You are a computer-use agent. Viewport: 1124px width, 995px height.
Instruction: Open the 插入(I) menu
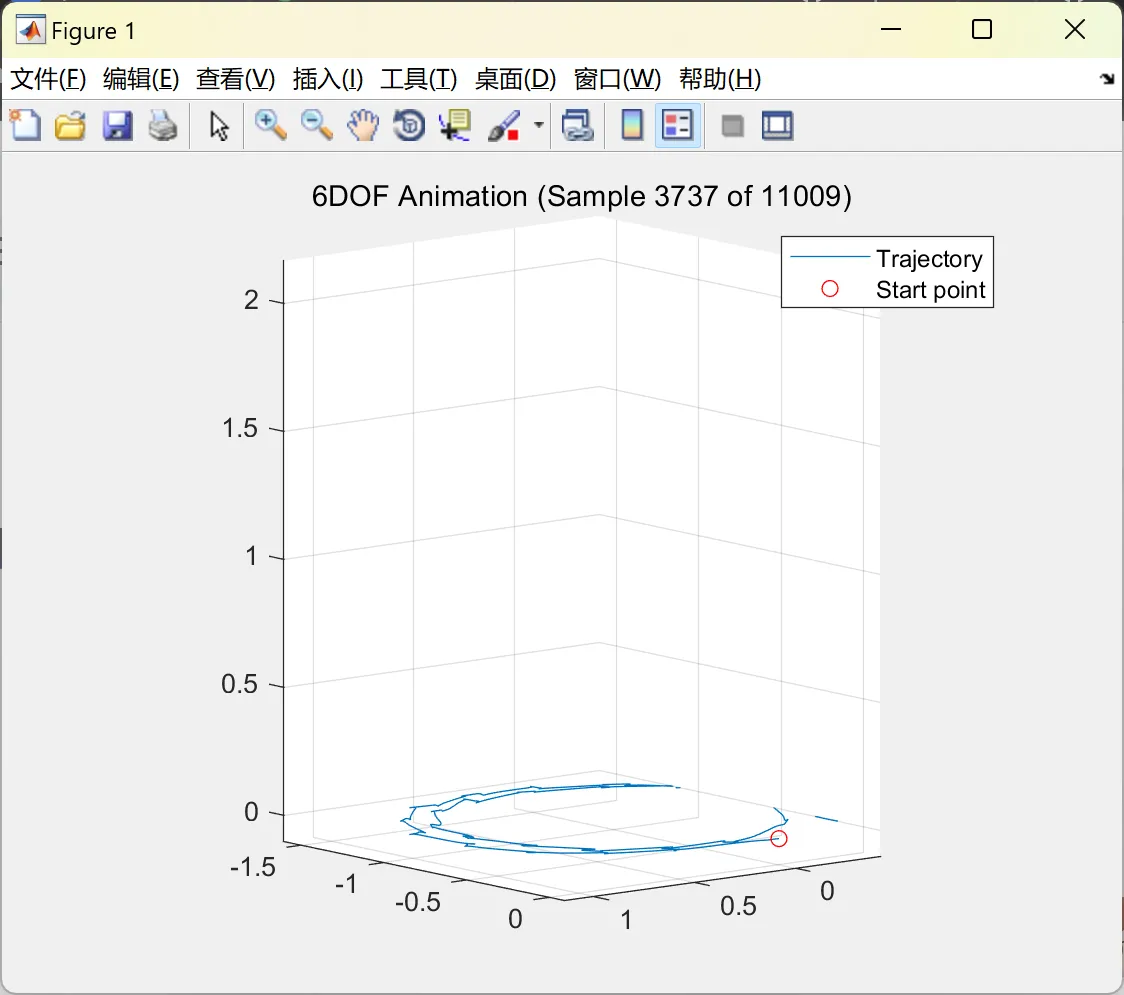click(x=328, y=79)
